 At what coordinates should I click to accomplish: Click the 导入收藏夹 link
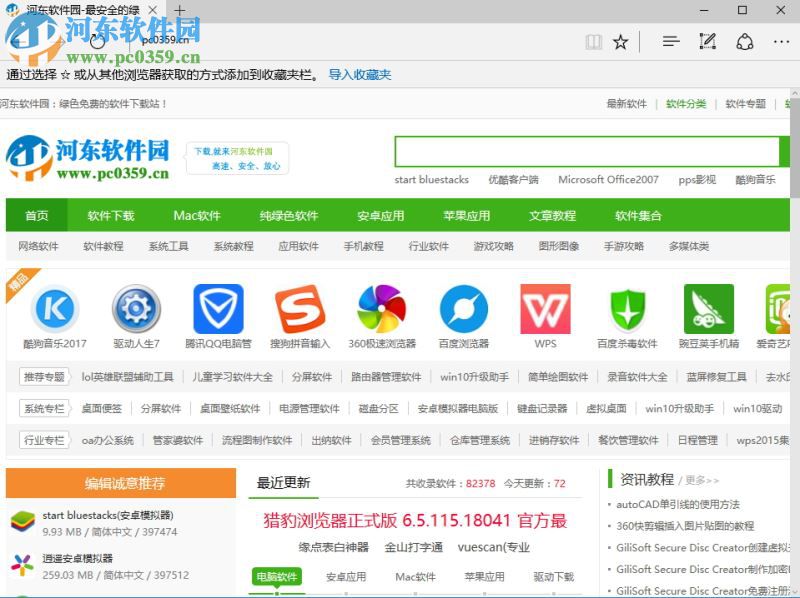click(x=359, y=73)
